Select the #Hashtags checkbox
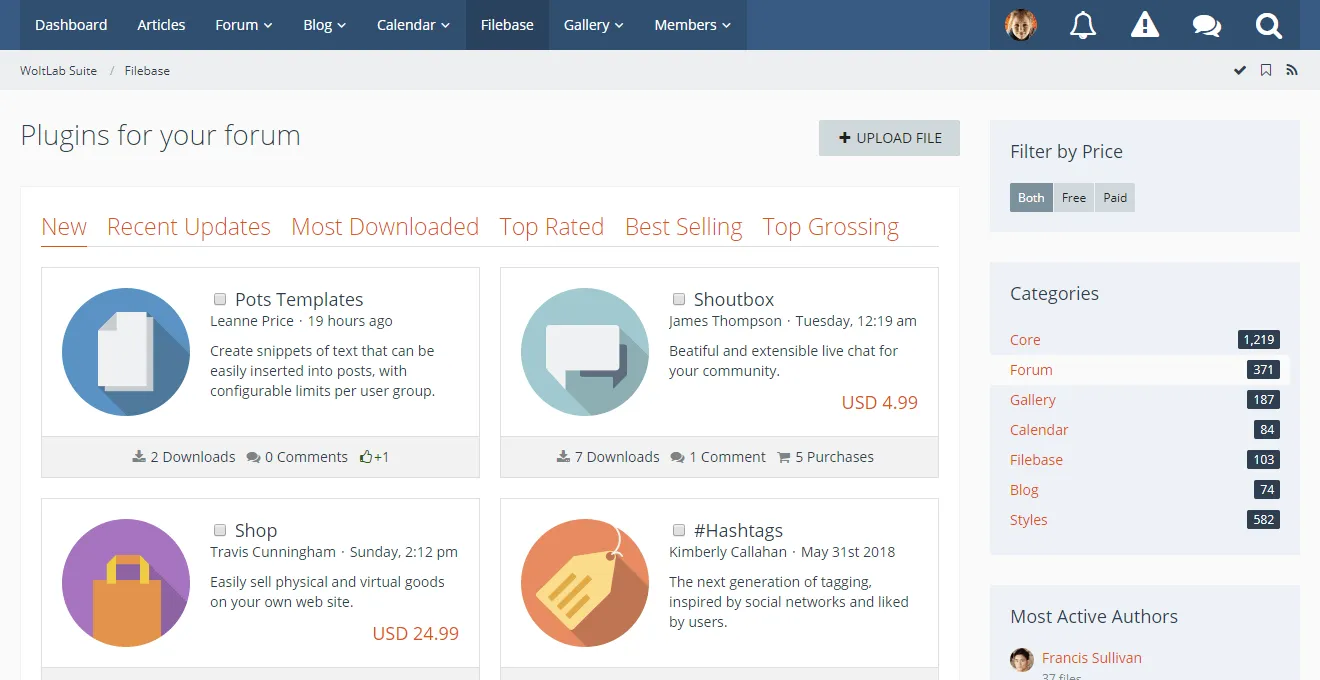This screenshot has width=1320, height=680. point(679,530)
